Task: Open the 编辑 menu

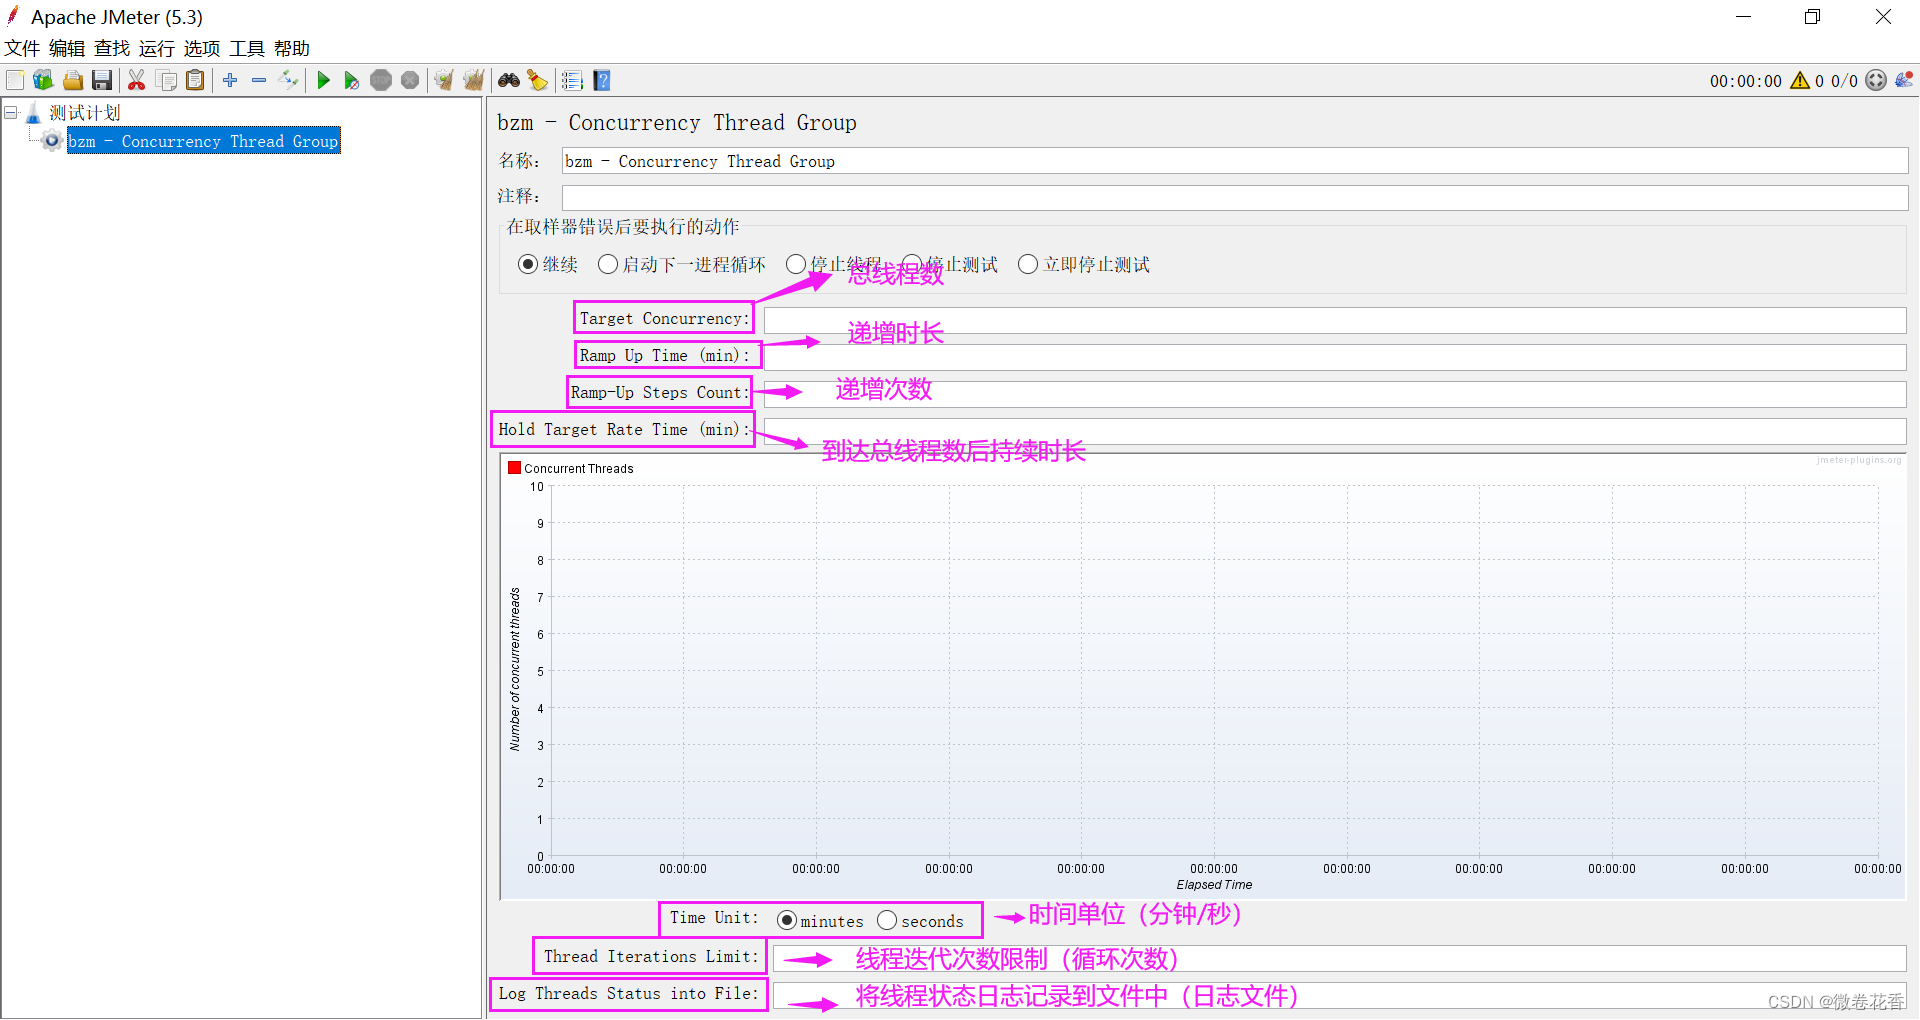Action: pos(67,48)
